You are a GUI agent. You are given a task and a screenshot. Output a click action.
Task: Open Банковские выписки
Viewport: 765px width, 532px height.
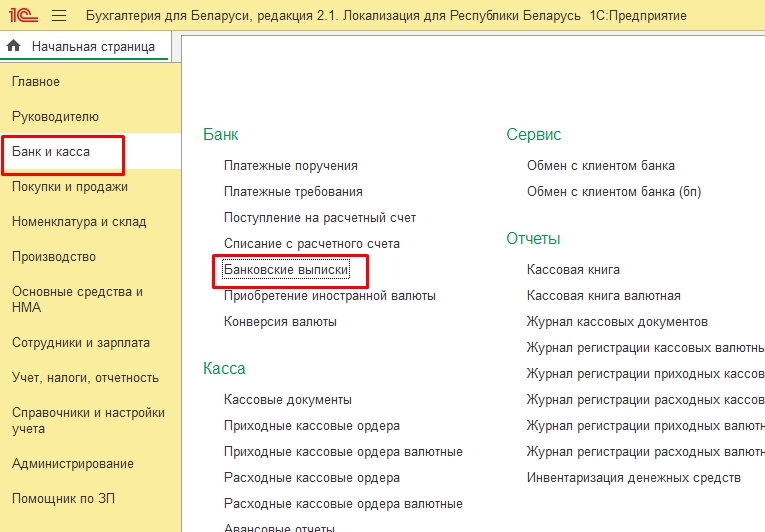pos(286,269)
